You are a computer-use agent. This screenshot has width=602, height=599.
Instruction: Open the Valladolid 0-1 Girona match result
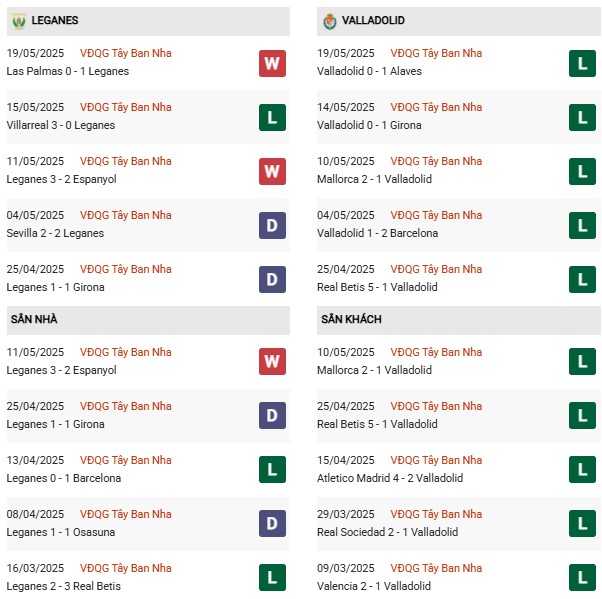369,125
